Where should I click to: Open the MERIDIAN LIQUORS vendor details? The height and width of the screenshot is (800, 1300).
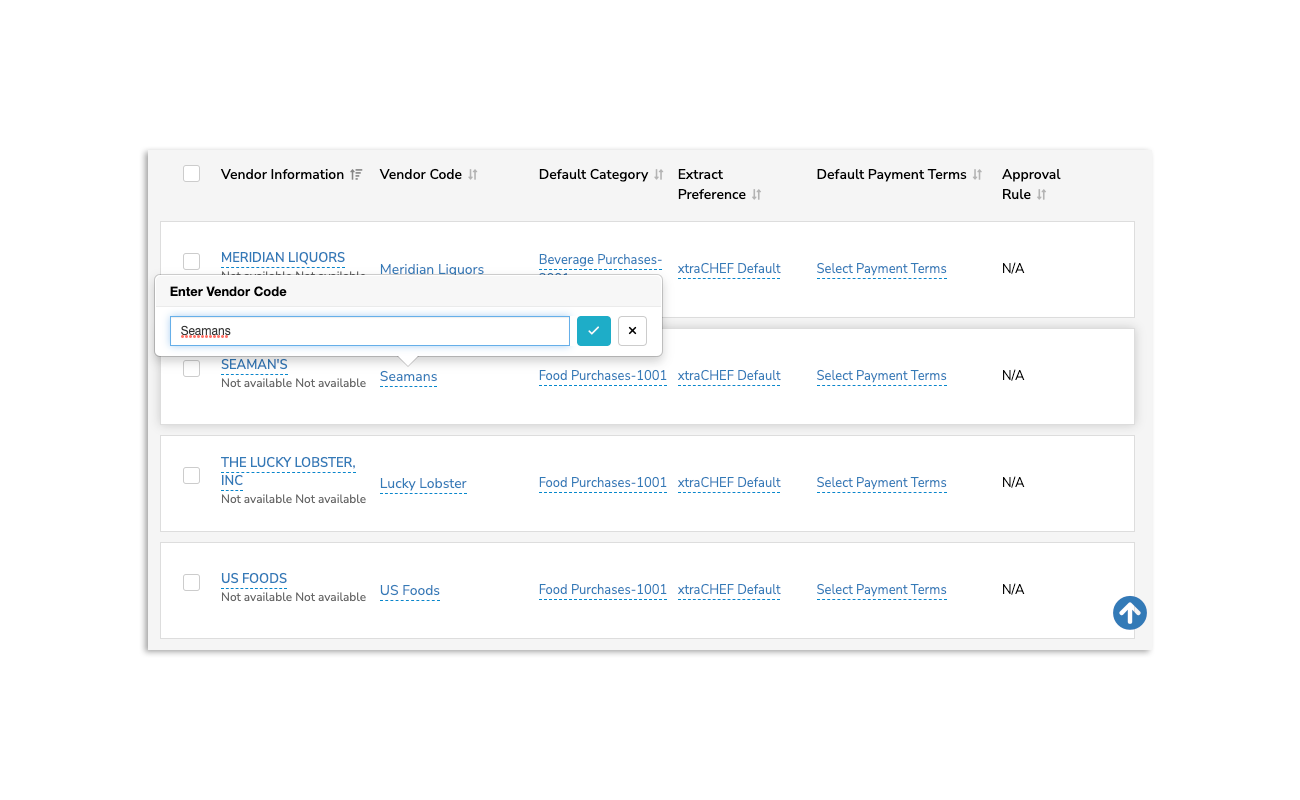[282, 257]
